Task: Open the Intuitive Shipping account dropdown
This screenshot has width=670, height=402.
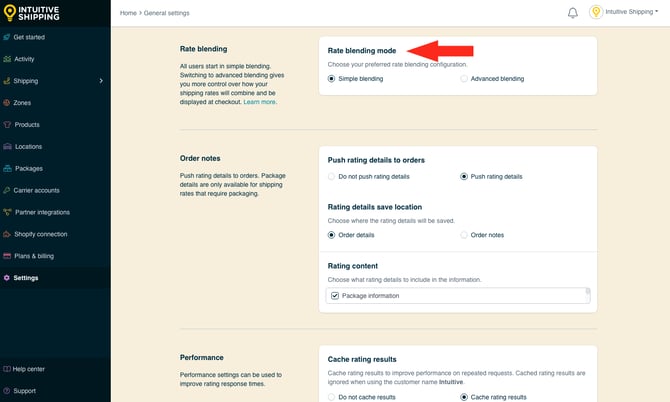Action: (625, 13)
